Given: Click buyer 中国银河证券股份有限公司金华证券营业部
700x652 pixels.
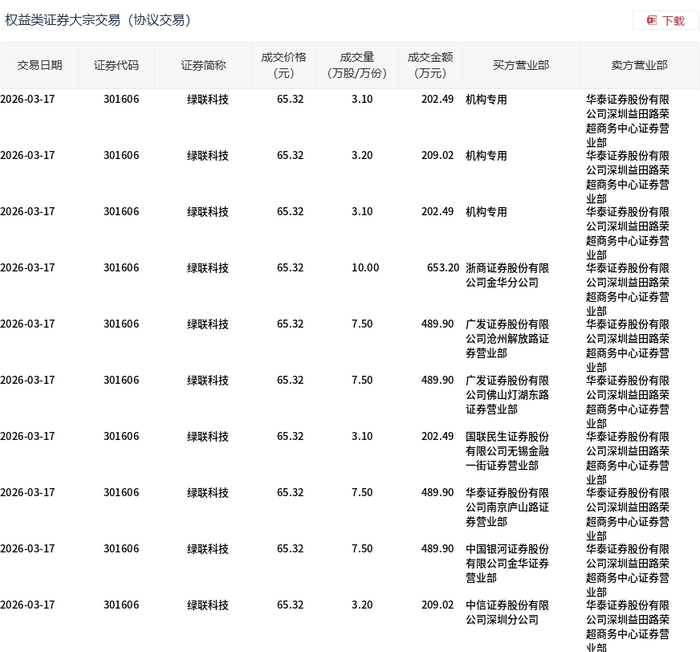Looking at the screenshot, I should pyautogui.click(x=507, y=564).
